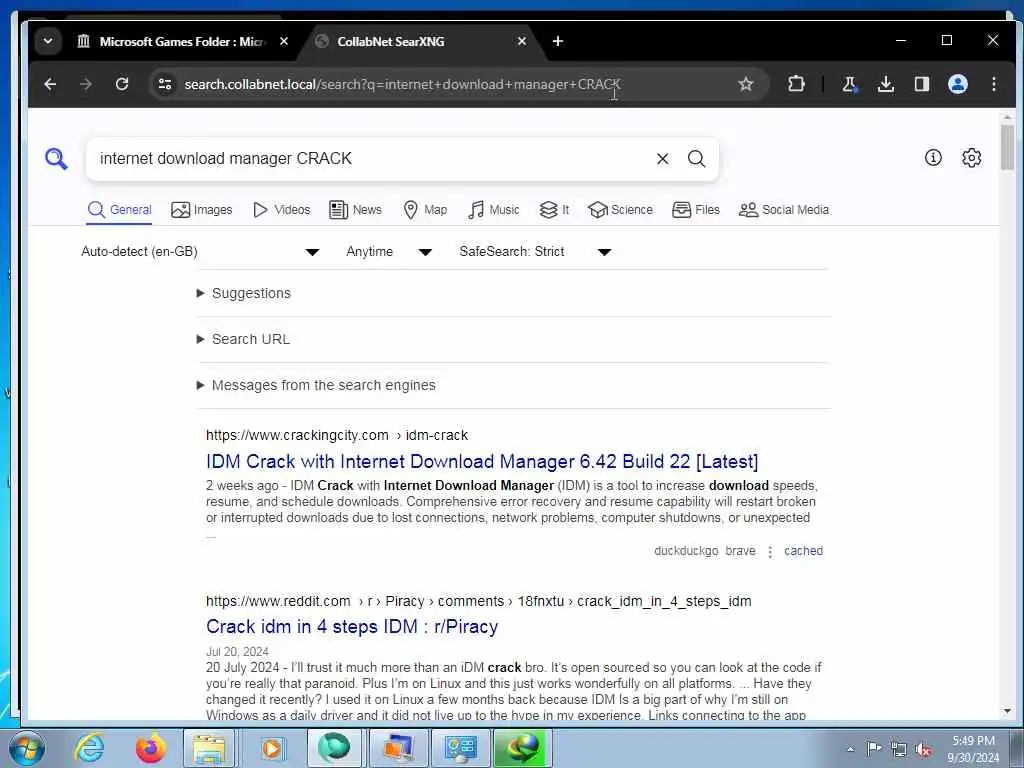Image resolution: width=1024 pixels, height=768 pixels.
Task: Expand Messages from the search engines
Action: click(316, 385)
